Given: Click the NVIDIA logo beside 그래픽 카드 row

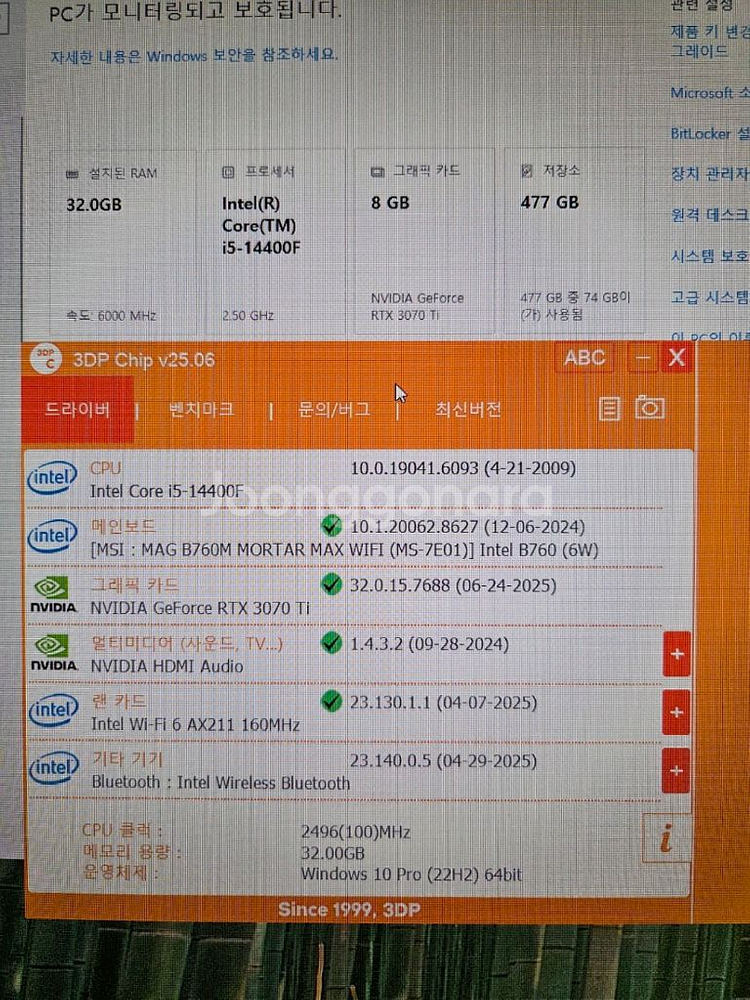Looking at the screenshot, I should (x=54, y=595).
